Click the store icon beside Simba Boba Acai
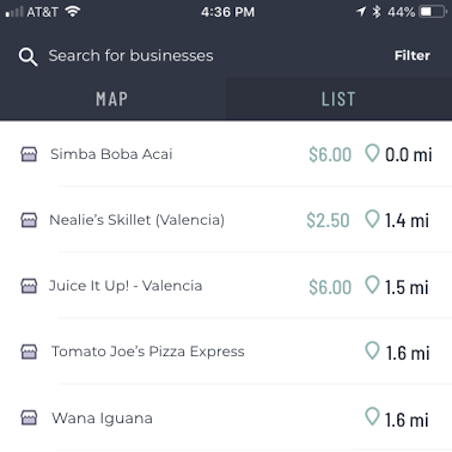Viewport: 452px width, 452px height. pos(29,154)
